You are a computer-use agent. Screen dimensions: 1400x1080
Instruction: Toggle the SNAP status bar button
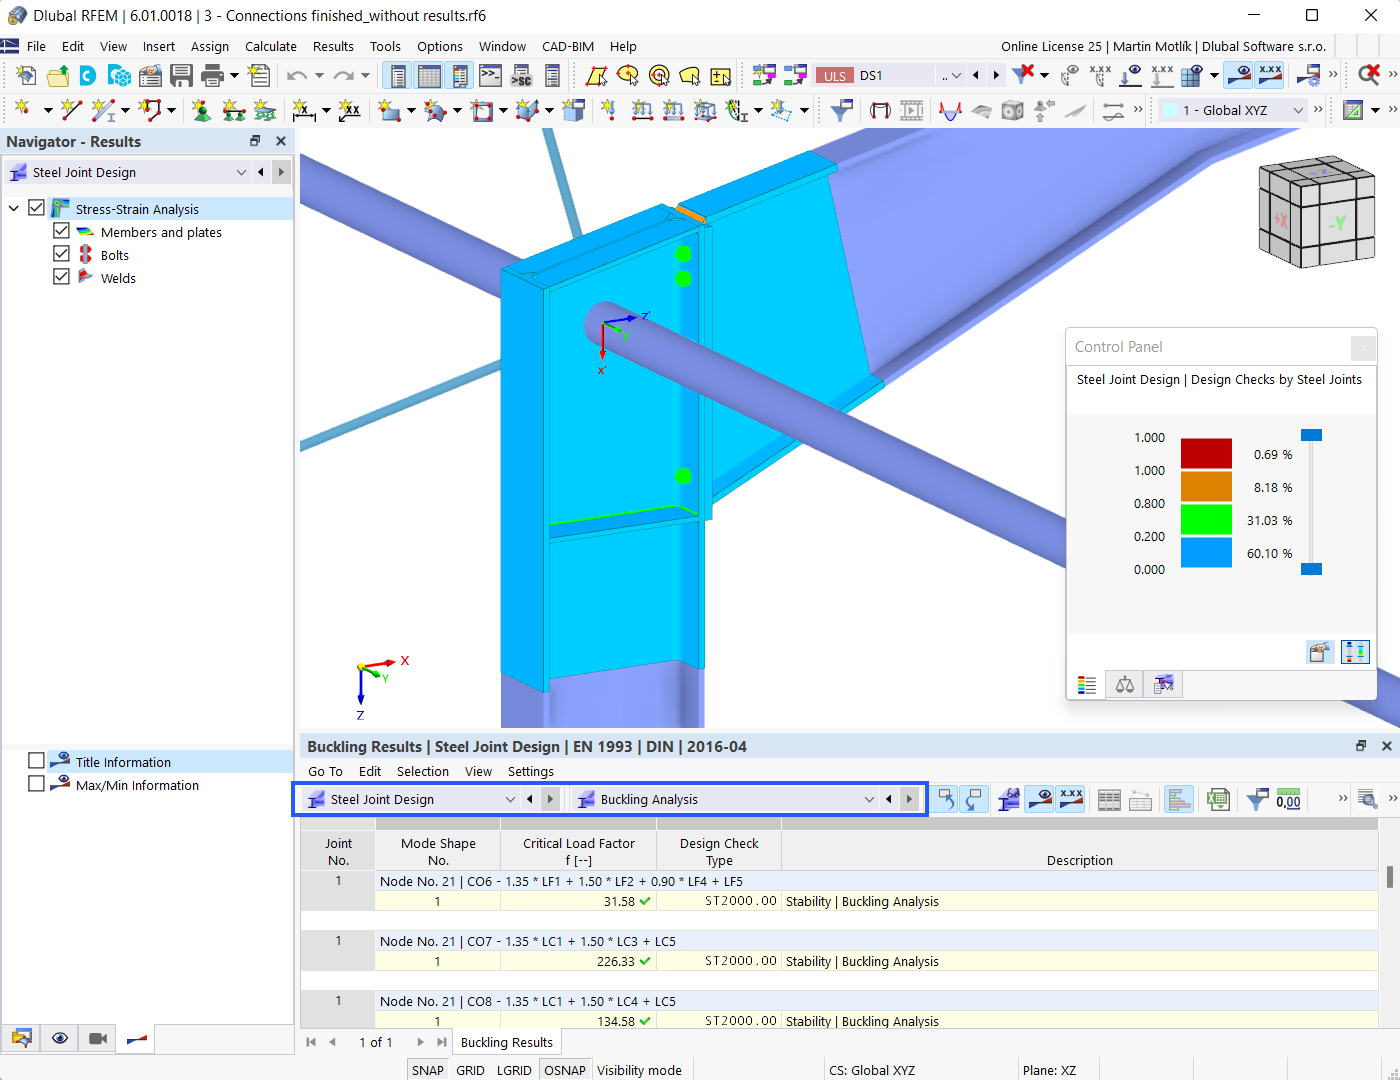point(428,1070)
